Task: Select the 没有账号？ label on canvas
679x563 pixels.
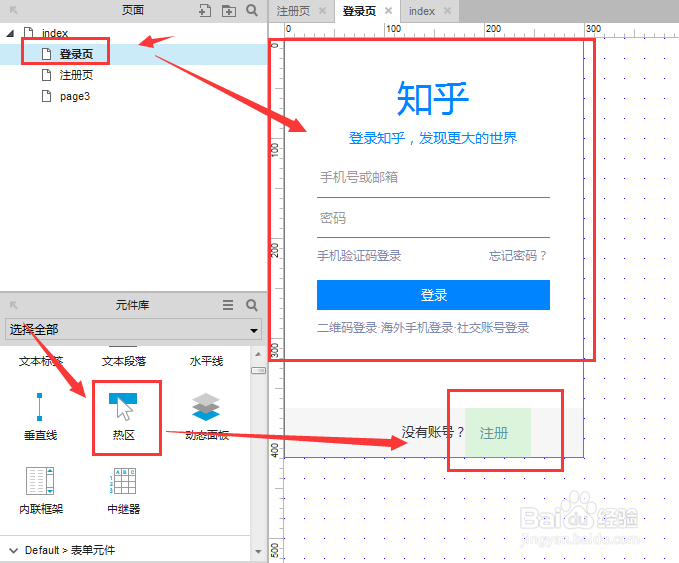Action: (x=433, y=432)
